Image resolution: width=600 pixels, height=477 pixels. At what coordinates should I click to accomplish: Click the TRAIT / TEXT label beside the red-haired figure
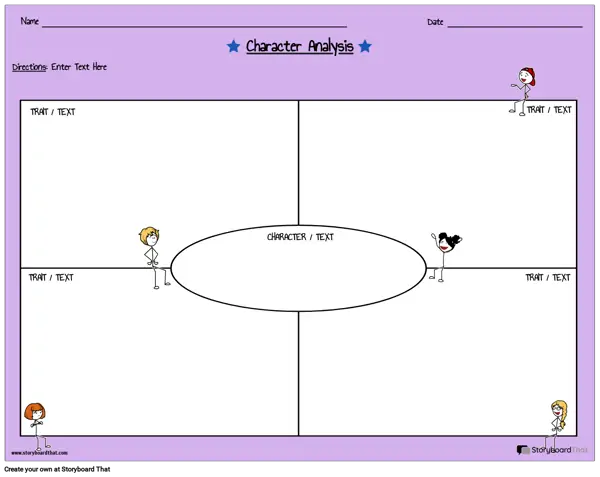click(x=549, y=110)
